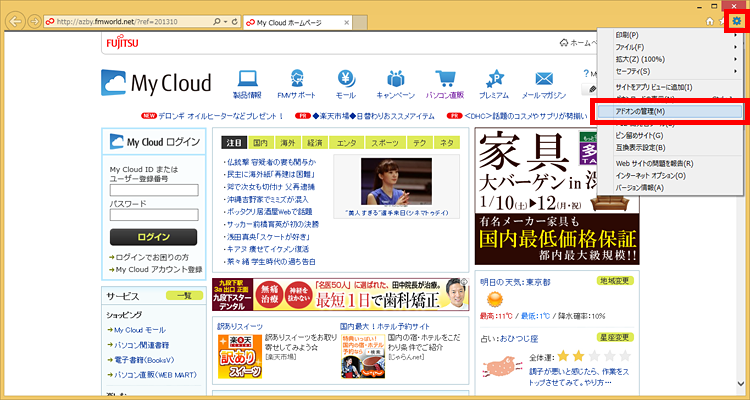Click the address bar search magnifier icon
Viewport: 750px width, 400px height.
pos(217,22)
